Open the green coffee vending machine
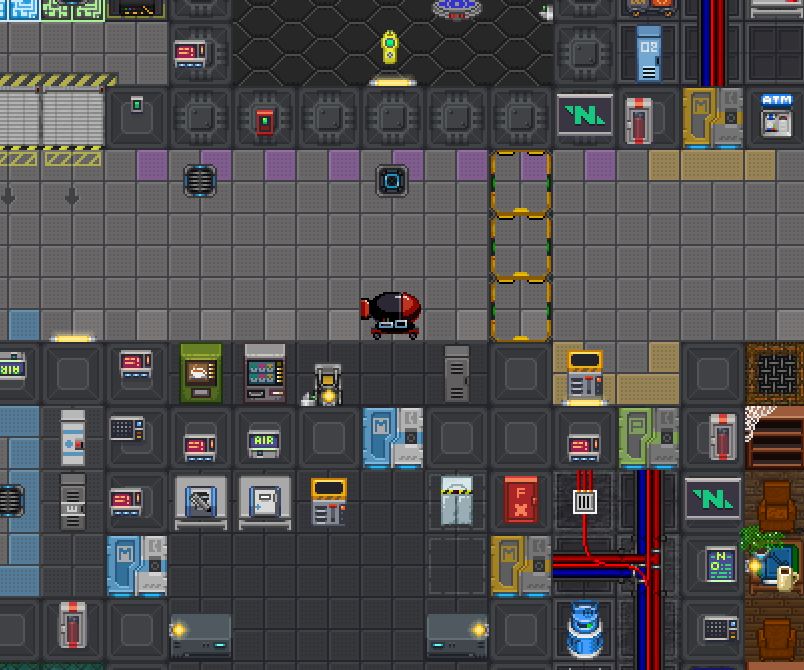This screenshot has height=670, width=804. click(x=201, y=371)
